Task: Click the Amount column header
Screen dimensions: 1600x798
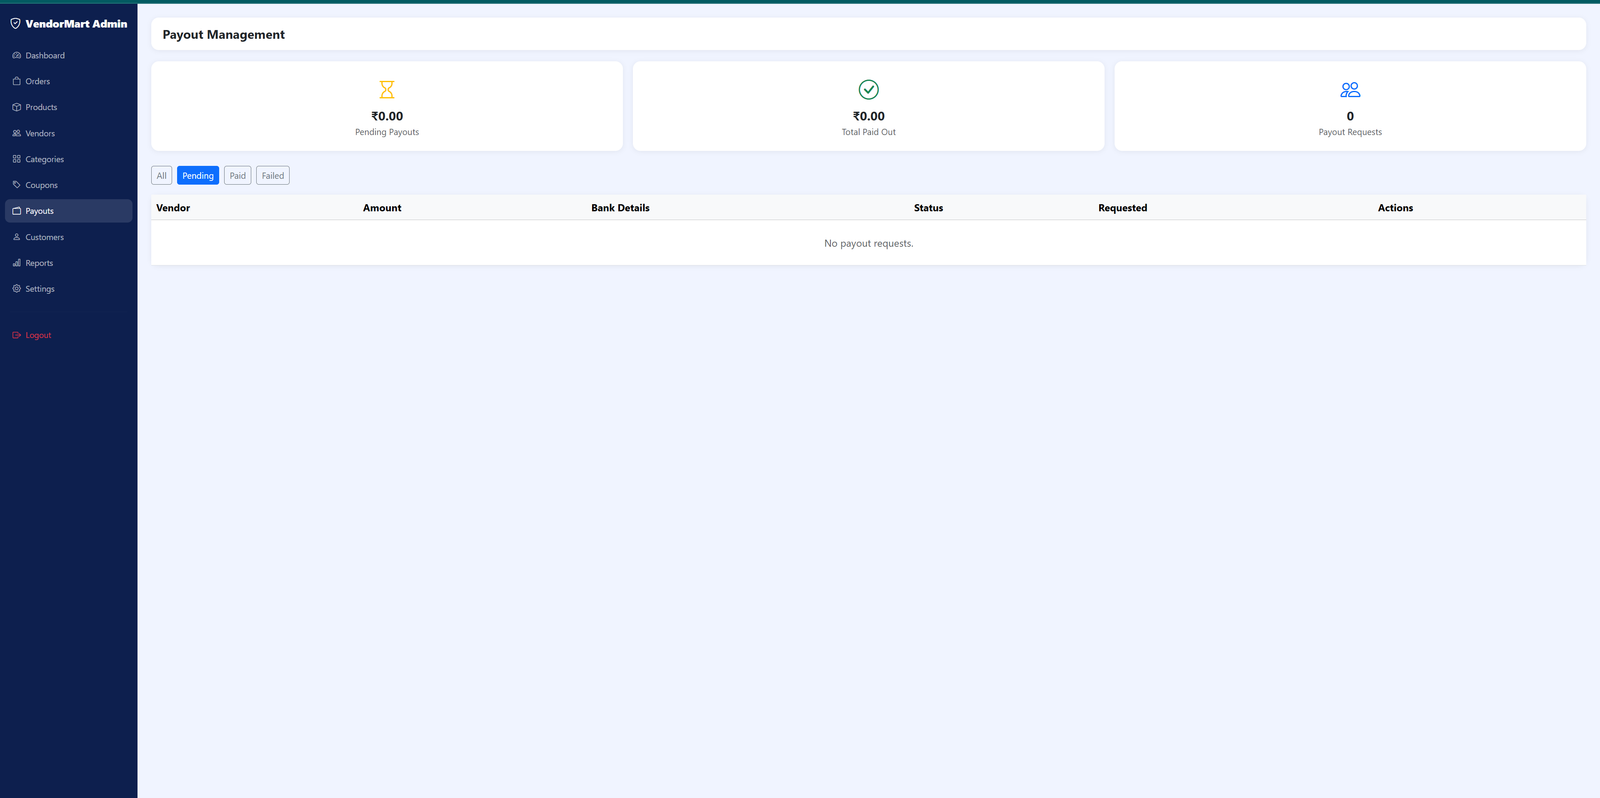Action: click(x=382, y=208)
